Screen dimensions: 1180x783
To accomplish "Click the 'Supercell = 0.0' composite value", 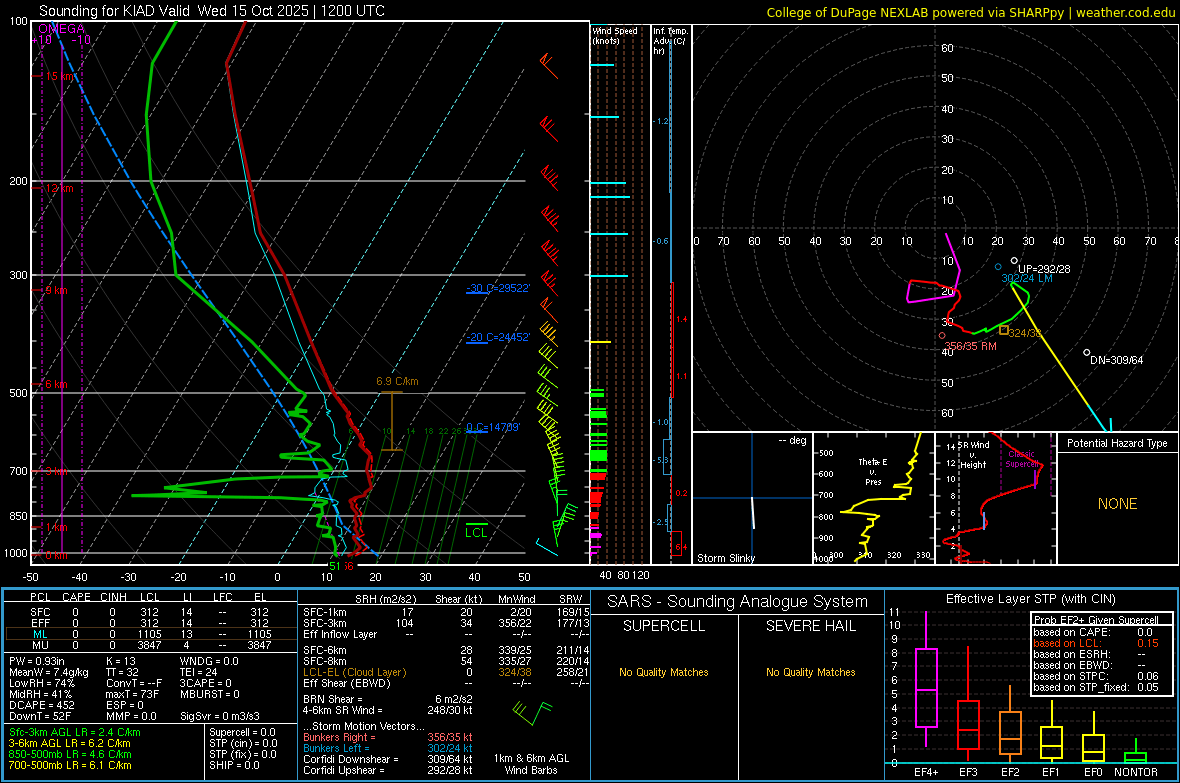I will click(x=242, y=732).
